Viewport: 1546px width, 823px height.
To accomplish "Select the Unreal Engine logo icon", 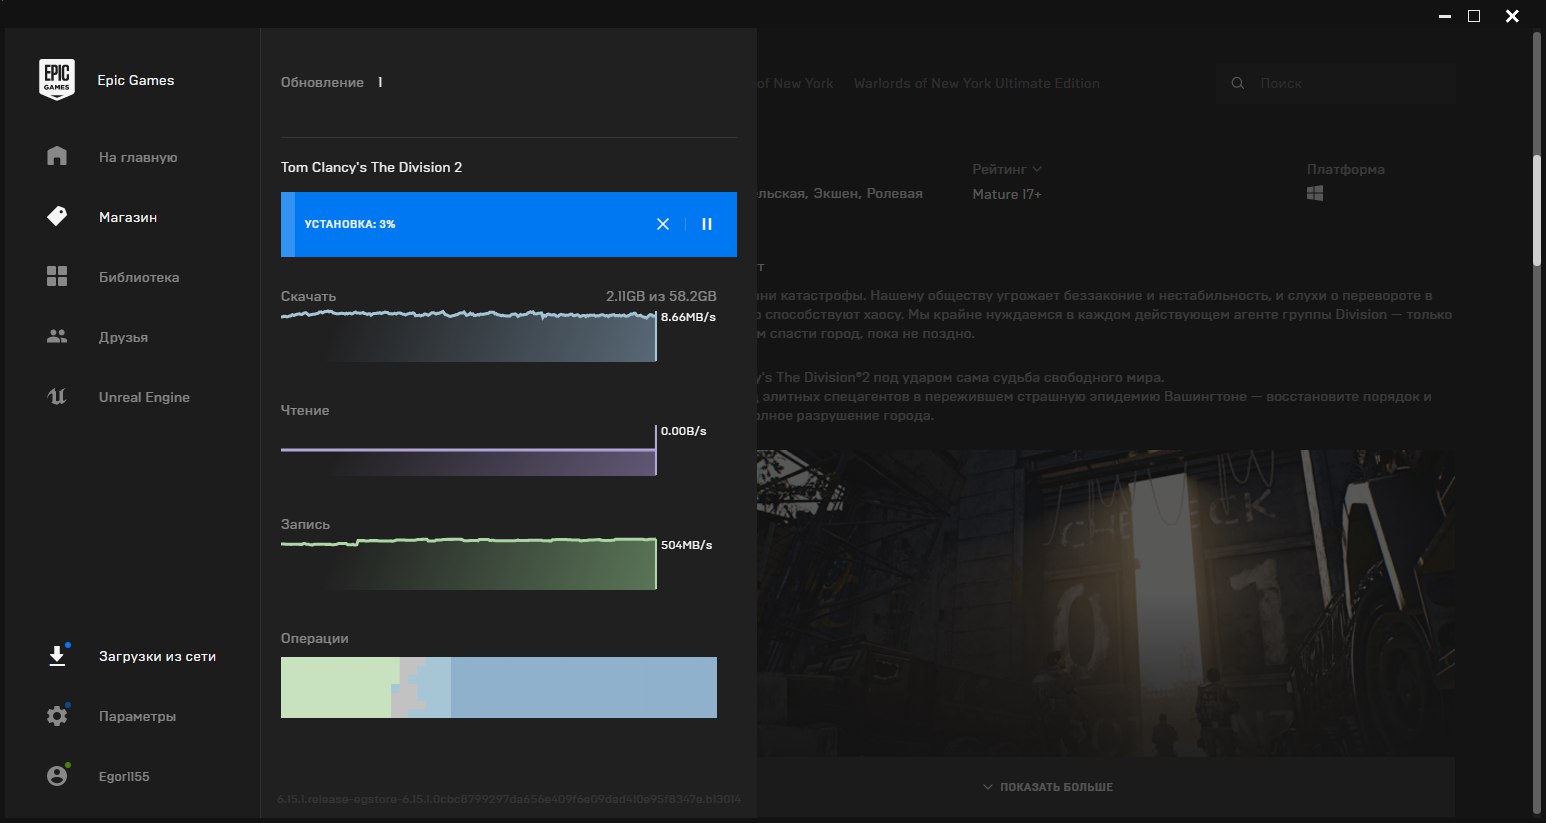I will pyautogui.click(x=57, y=397).
